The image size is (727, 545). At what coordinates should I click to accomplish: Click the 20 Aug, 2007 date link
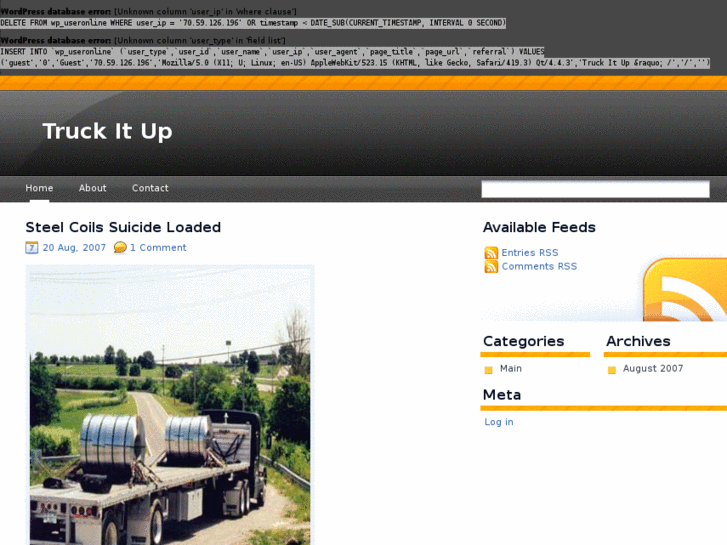(x=74, y=248)
